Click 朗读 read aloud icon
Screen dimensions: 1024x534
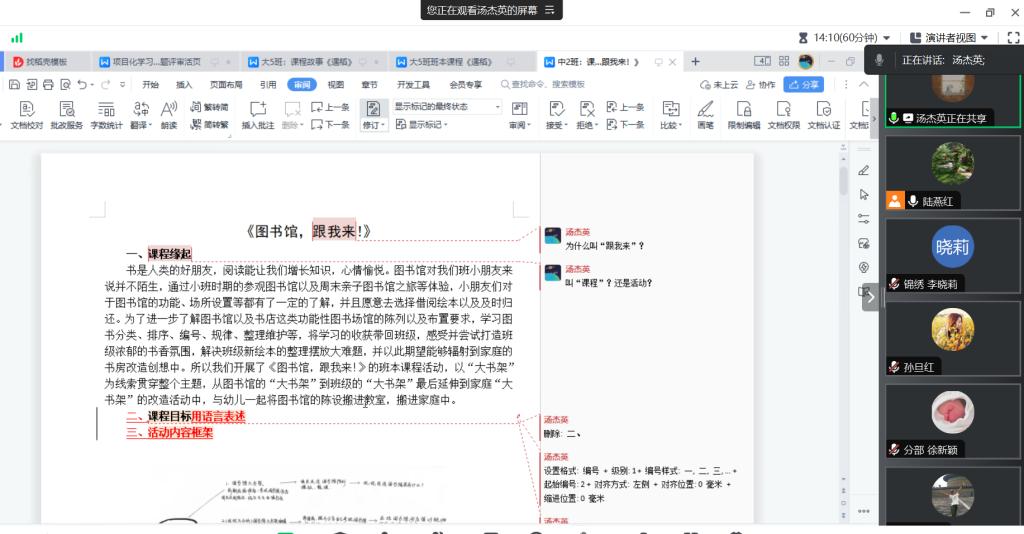pos(169,115)
